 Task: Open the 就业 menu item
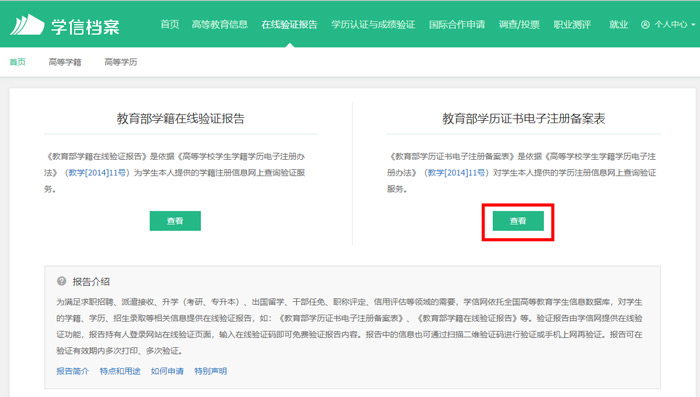click(618, 24)
